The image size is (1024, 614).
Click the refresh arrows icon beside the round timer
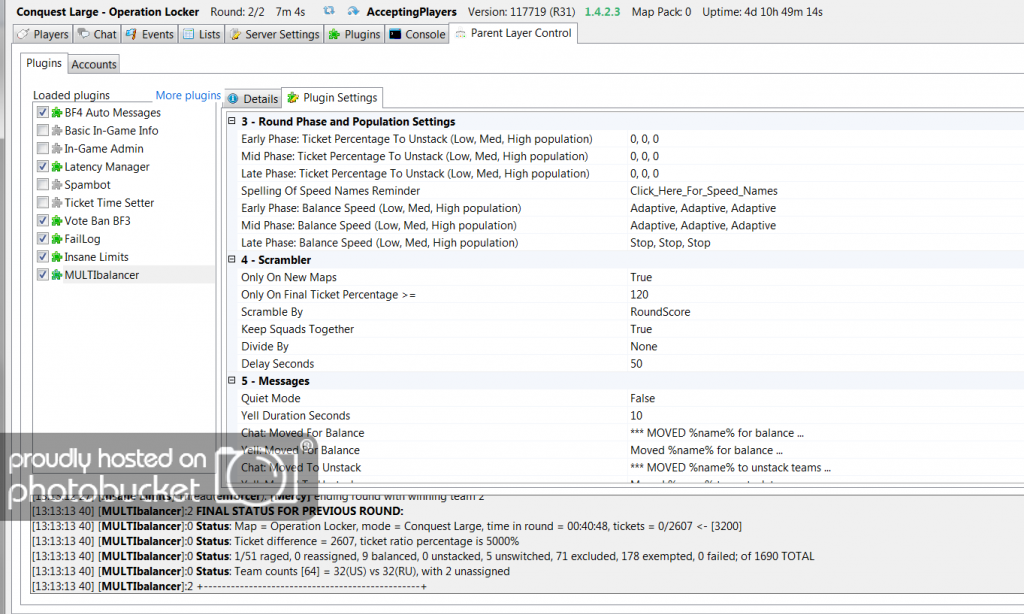pos(330,12)
